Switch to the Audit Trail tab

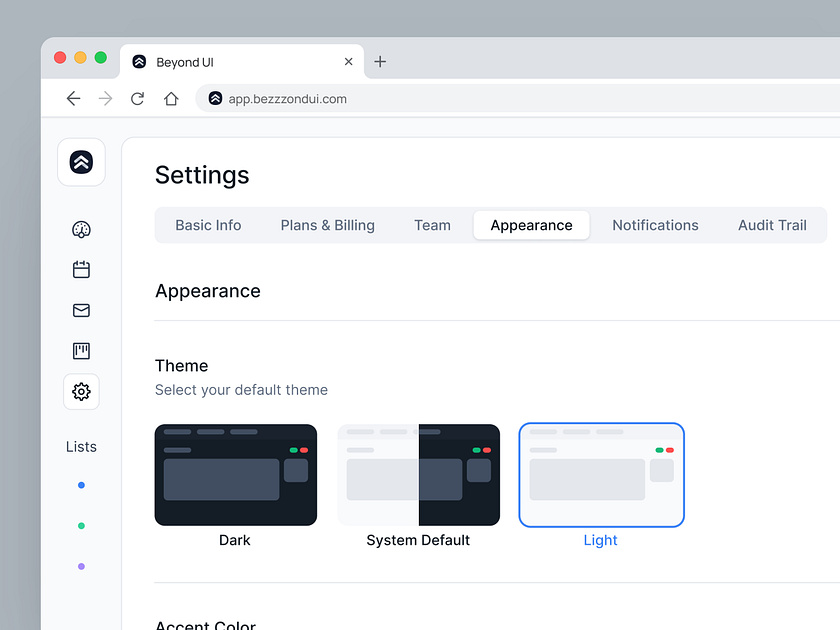pyautogui.click(x=772, y=225)
